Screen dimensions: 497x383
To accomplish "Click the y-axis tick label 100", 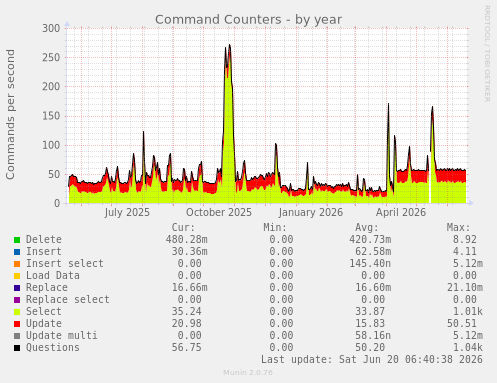I will coord(51,145).
